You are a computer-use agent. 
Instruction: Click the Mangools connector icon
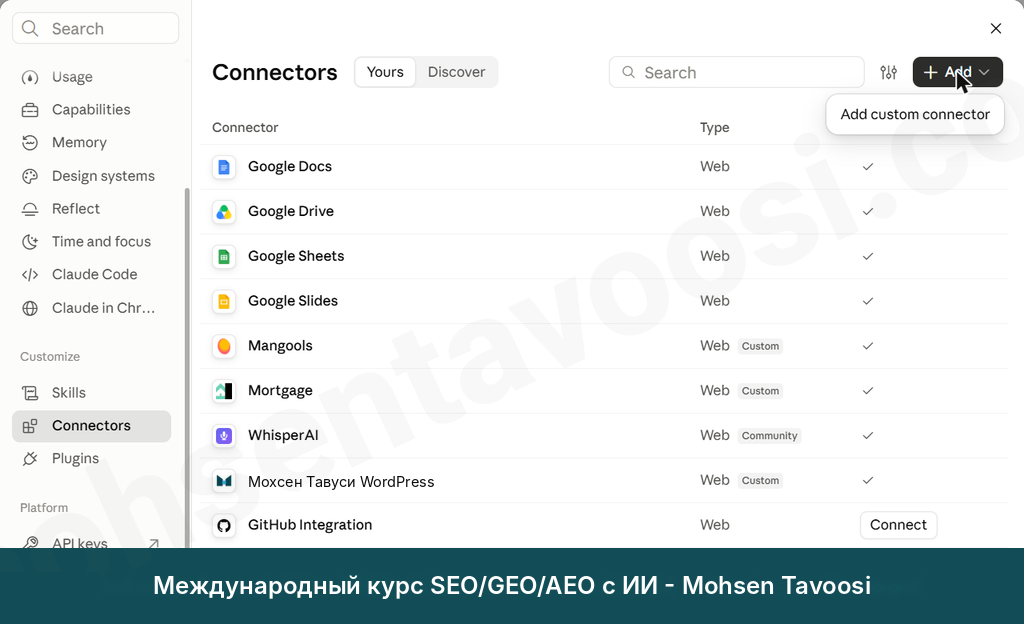click(224, 346)
